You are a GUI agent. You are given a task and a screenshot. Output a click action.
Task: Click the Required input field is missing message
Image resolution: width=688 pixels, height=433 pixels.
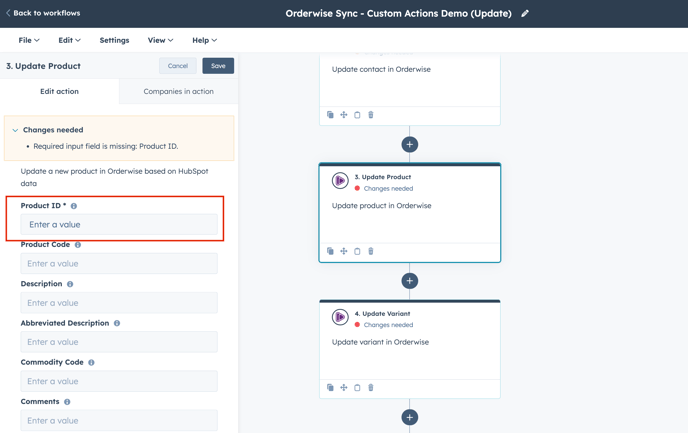(106, 147)
